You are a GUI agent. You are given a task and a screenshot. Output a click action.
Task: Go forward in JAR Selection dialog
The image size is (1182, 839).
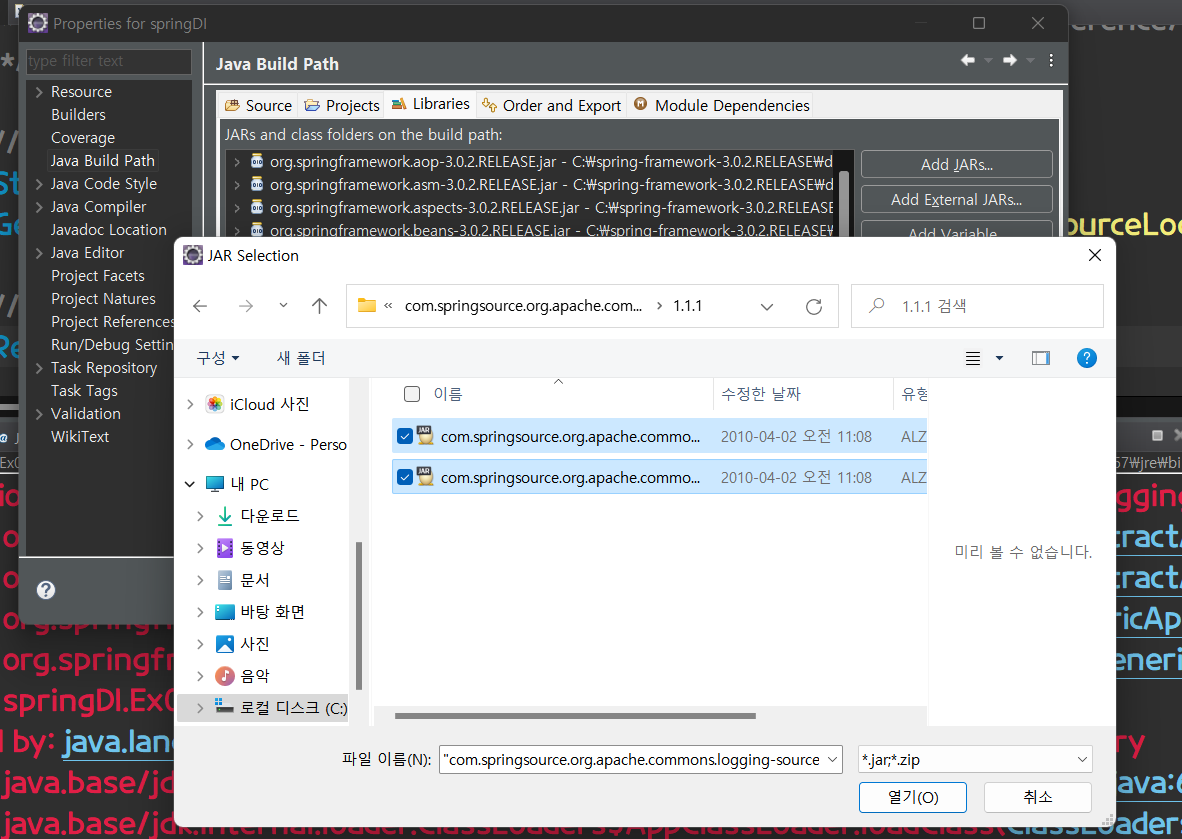(x=246, y=306)
